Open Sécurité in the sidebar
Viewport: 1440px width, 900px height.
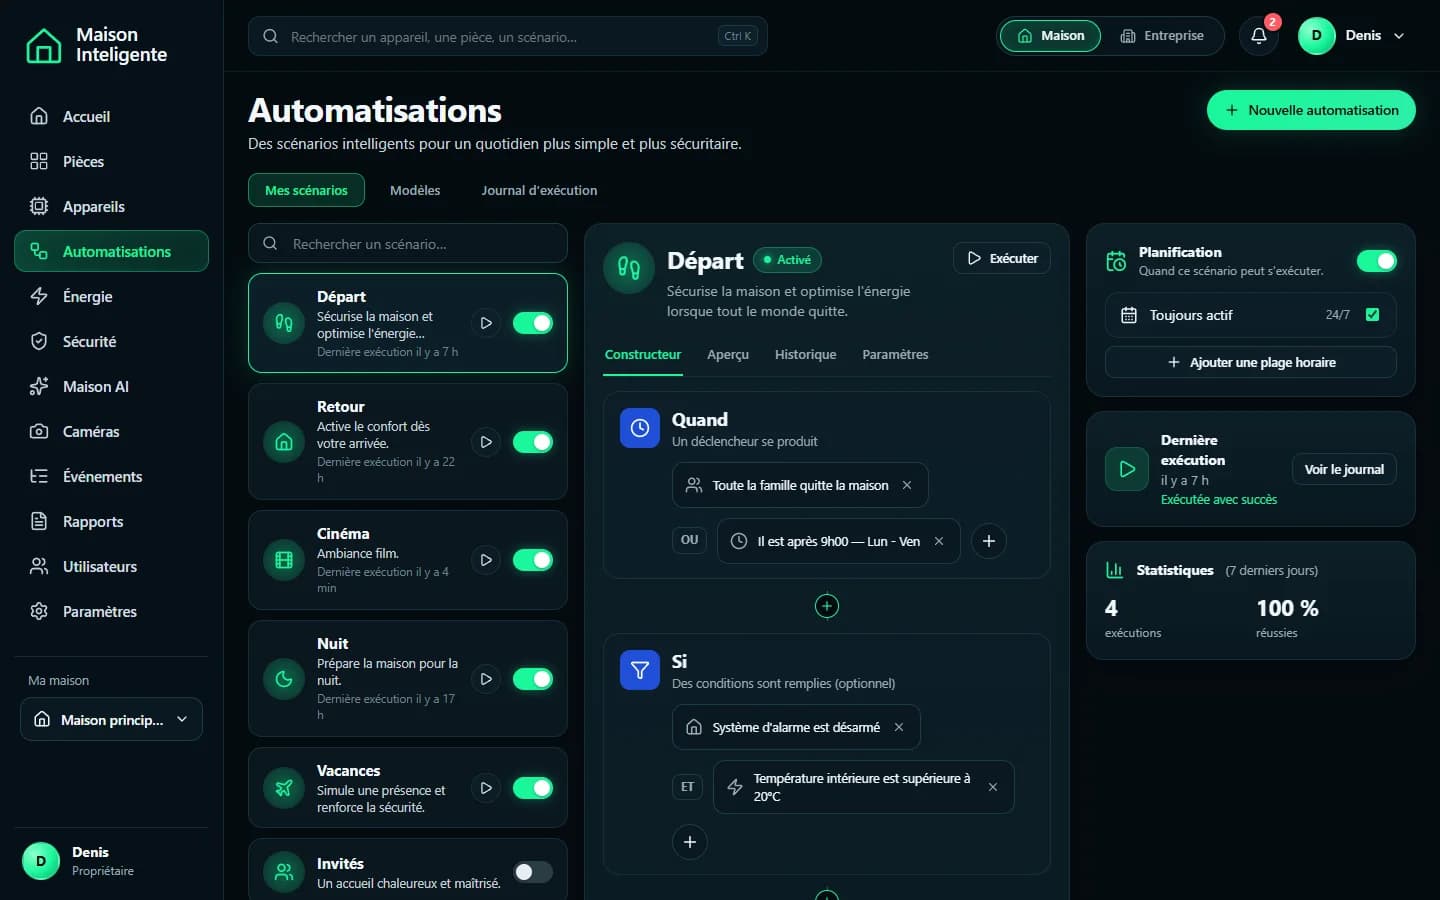pos(111,341)
